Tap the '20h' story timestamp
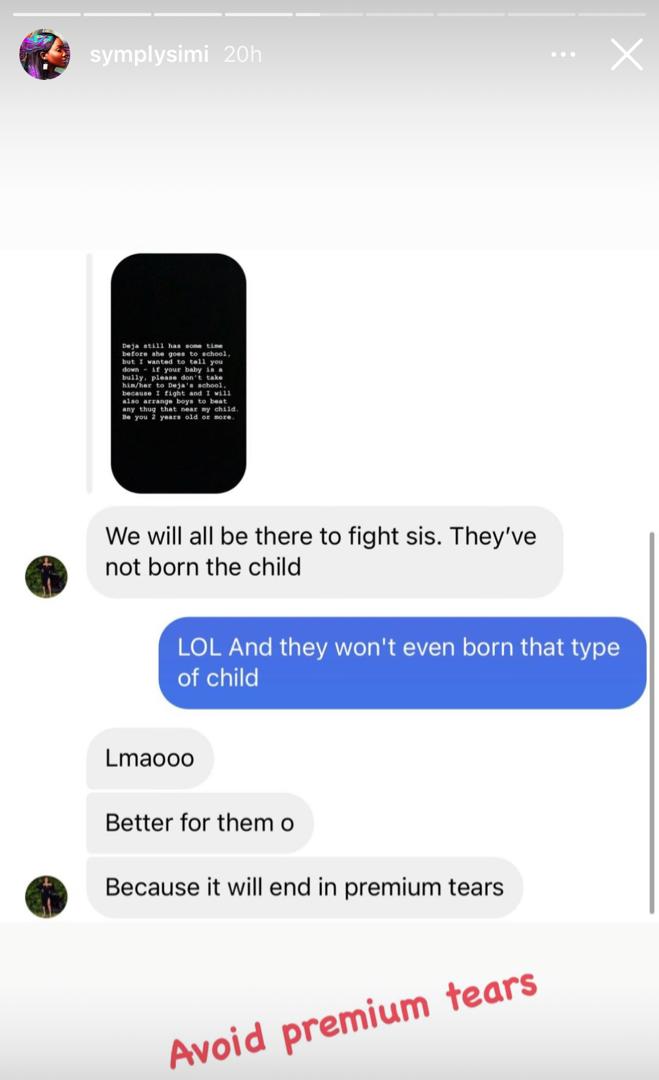This screenshot has width=659, height=1080. point(242,54)
